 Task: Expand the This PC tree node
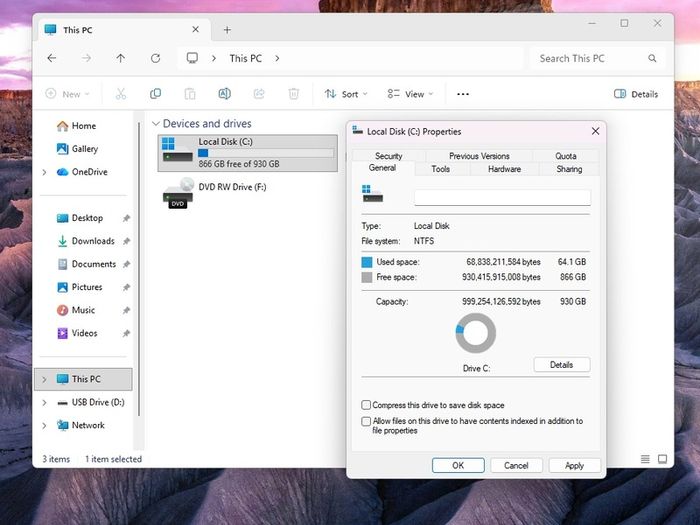tap(44, 379)
